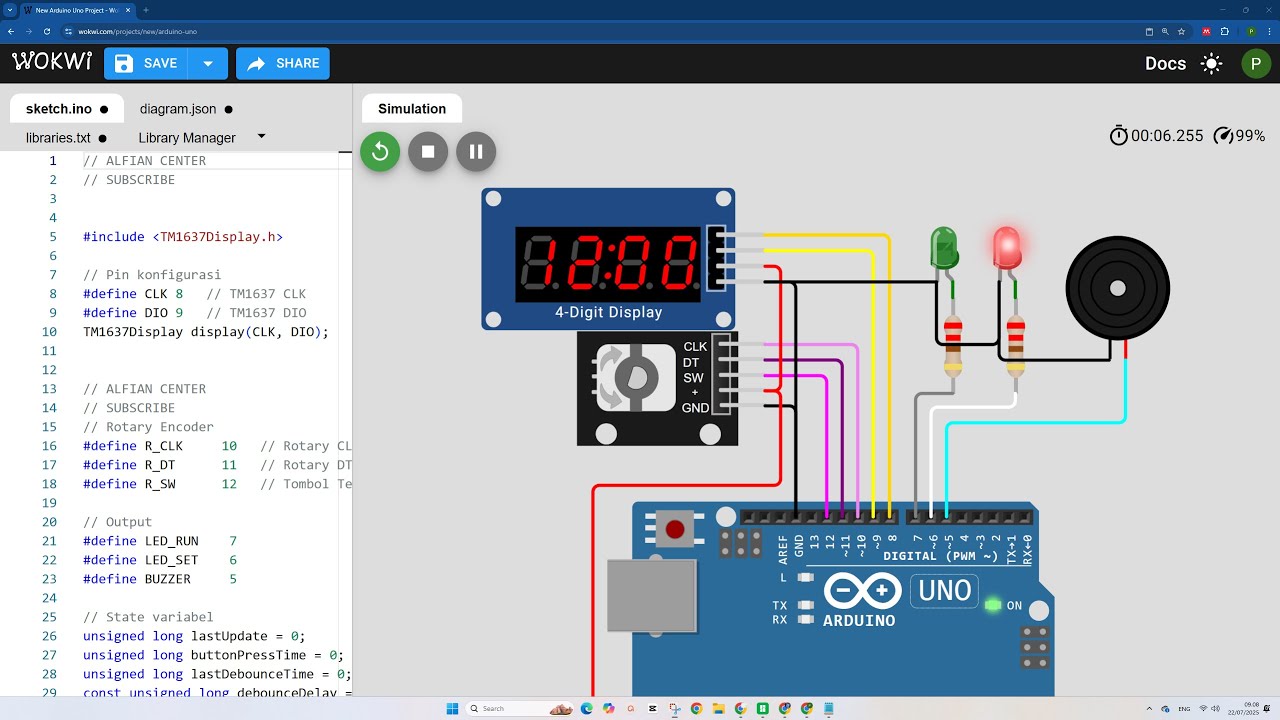Click the red LED
Image resolution: width=1280 pixels, height=720 pixels.
tap(1007, 248)
